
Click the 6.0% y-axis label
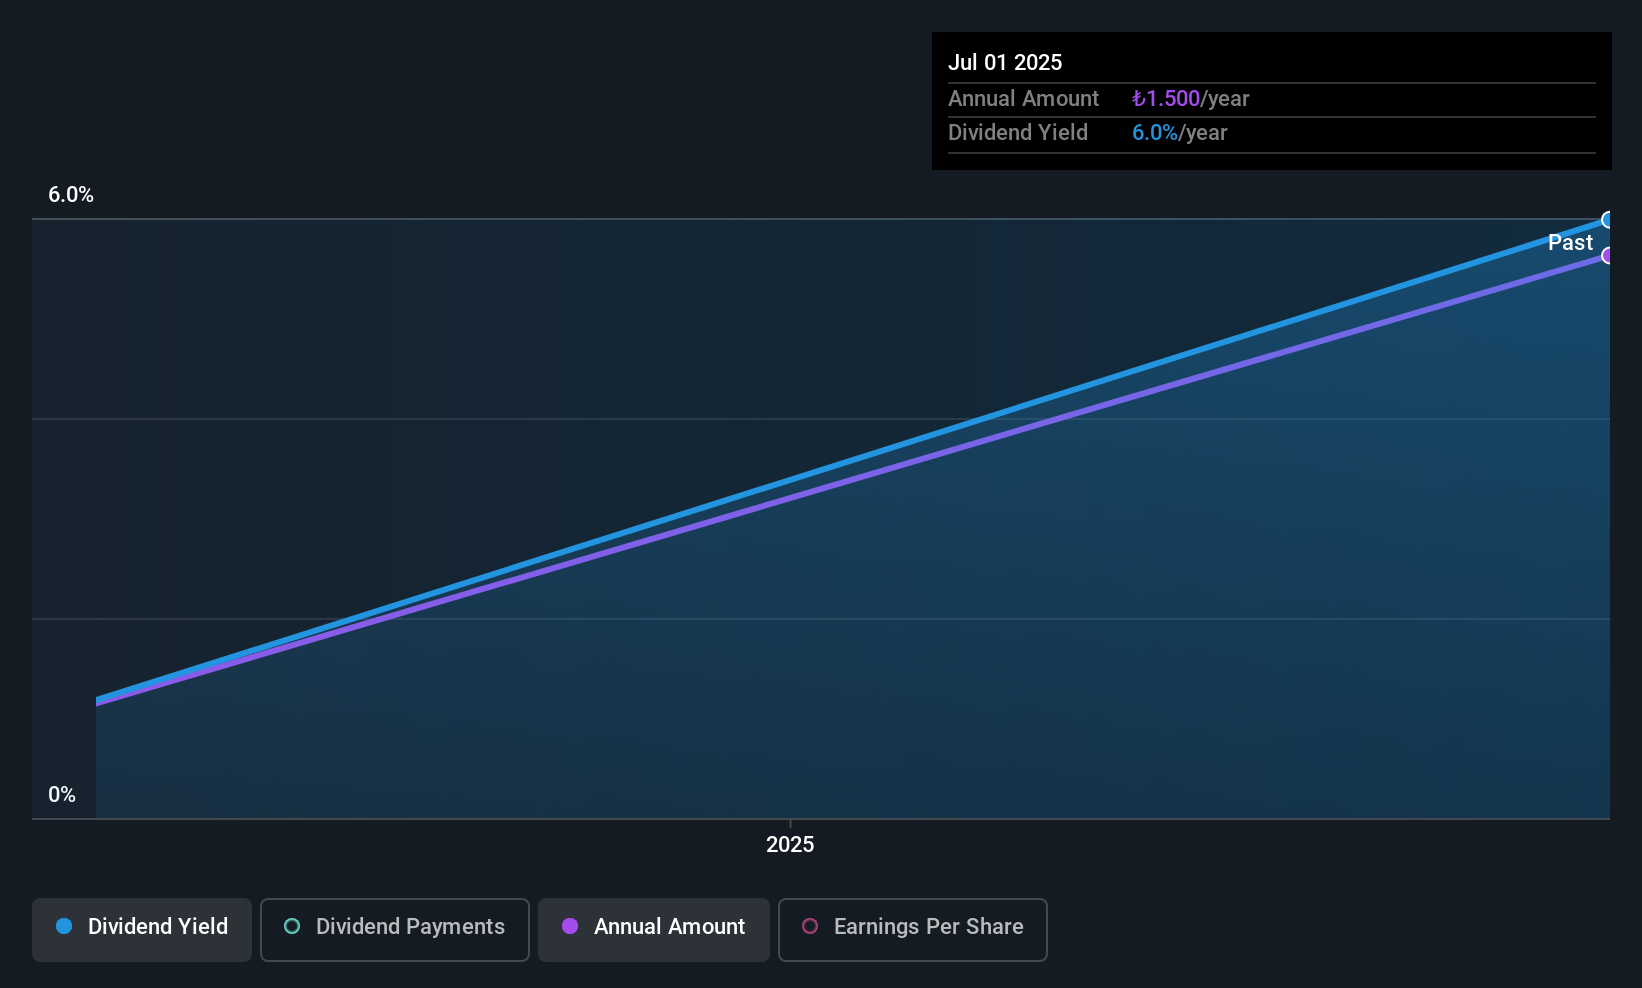(71, 195)
